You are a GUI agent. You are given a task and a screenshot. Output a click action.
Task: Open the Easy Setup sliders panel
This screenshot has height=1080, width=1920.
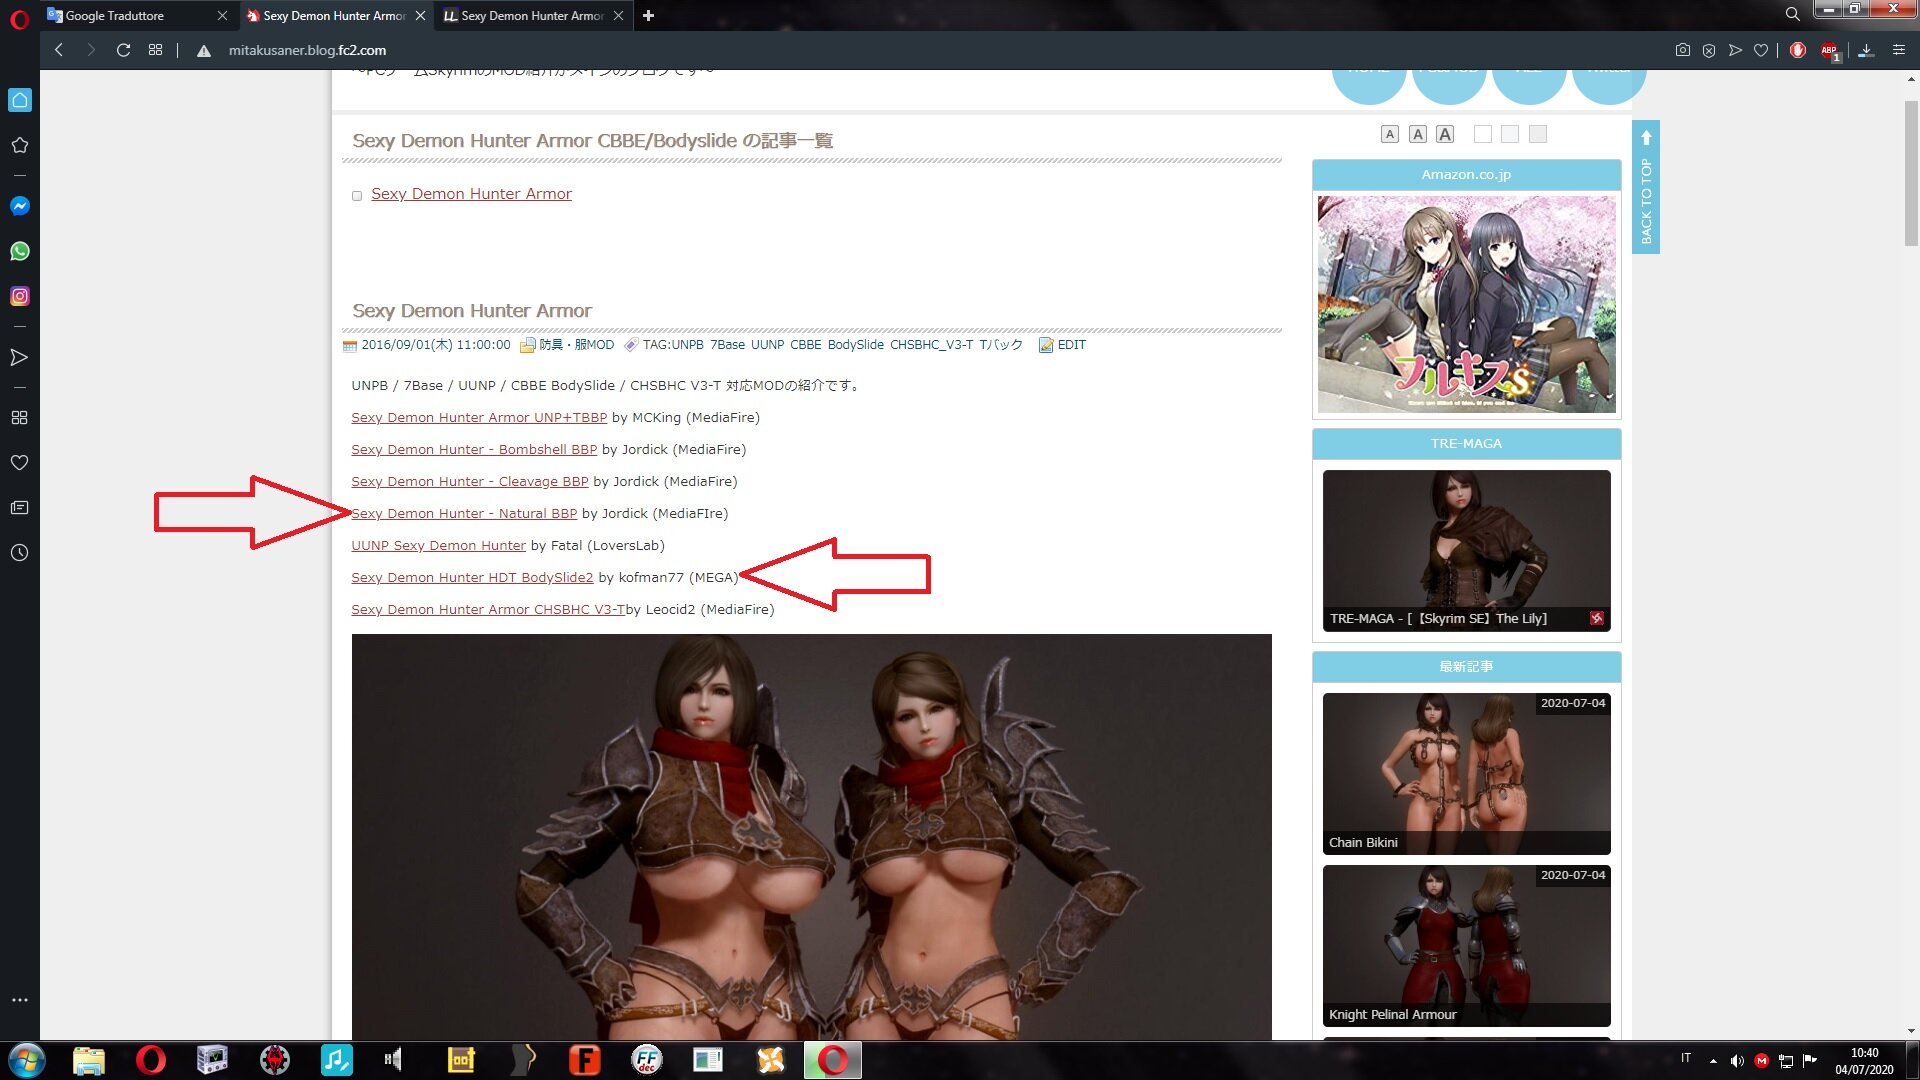1899,50
